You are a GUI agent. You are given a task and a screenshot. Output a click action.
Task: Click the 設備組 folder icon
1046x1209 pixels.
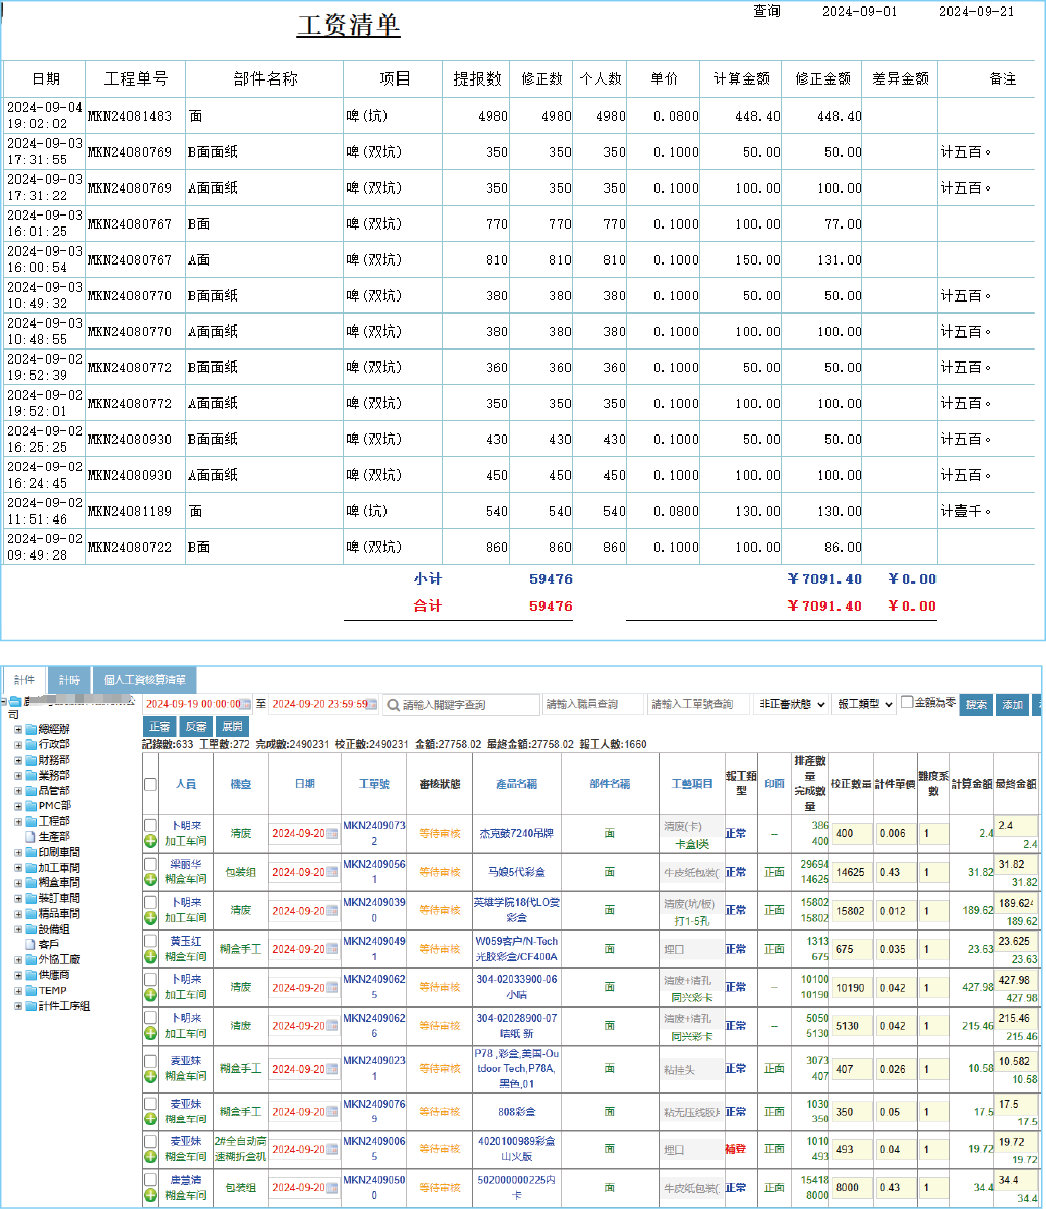coord(31,929)
